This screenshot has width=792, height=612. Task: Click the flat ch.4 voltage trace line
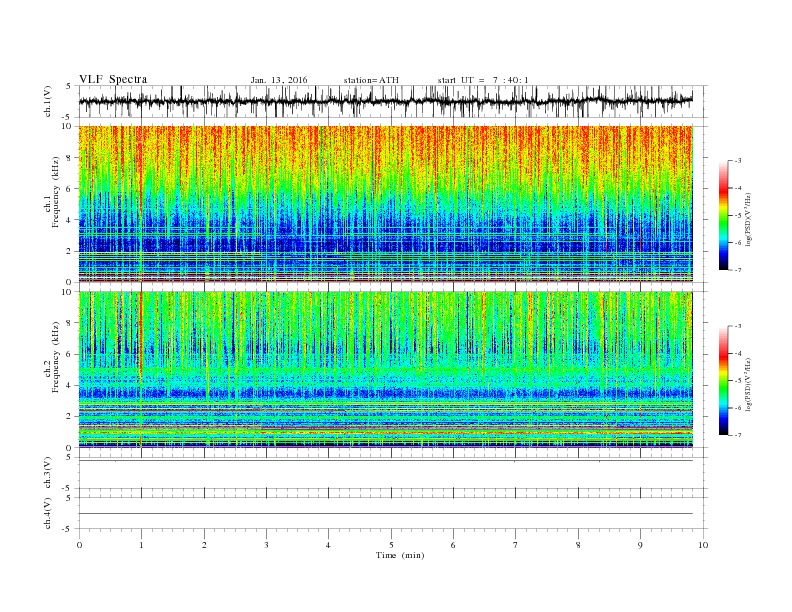[385, 514]
